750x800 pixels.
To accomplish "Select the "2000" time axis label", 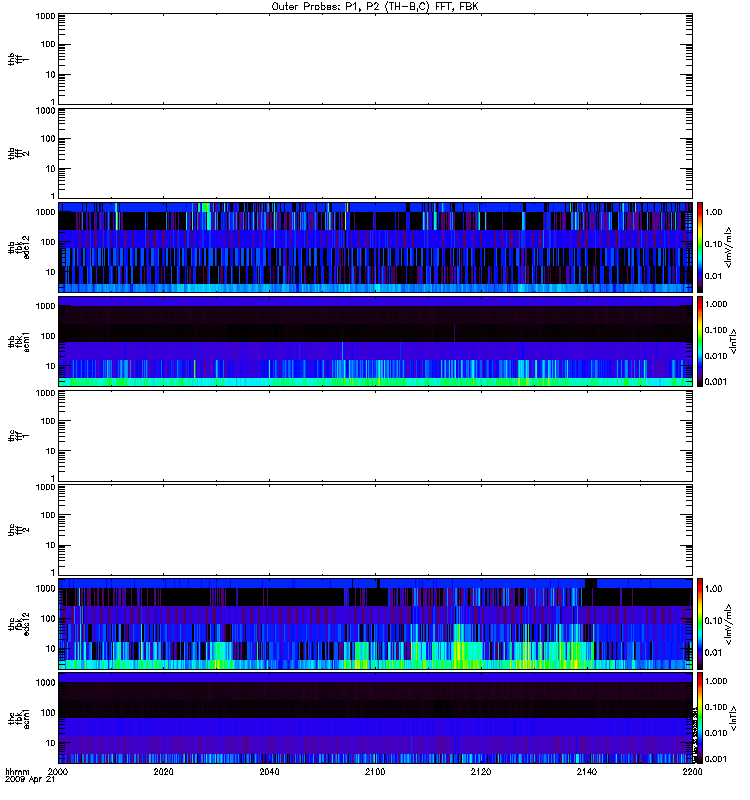I will [58, 771].
